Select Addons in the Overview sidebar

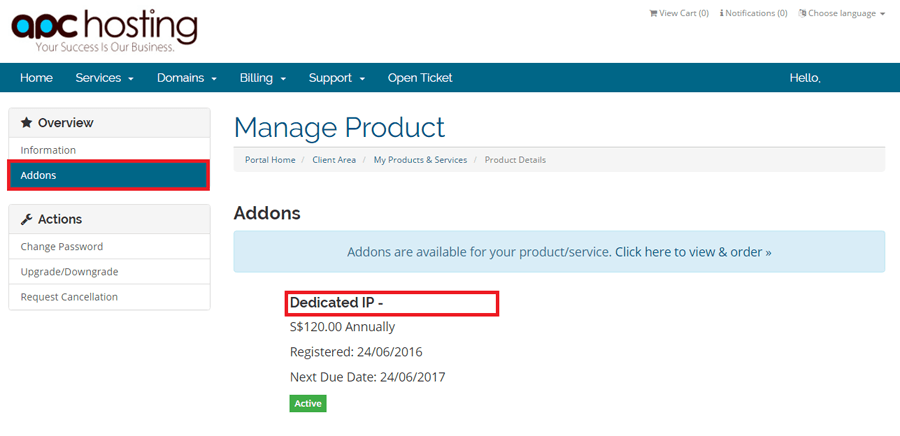click(x=109, y=176)
